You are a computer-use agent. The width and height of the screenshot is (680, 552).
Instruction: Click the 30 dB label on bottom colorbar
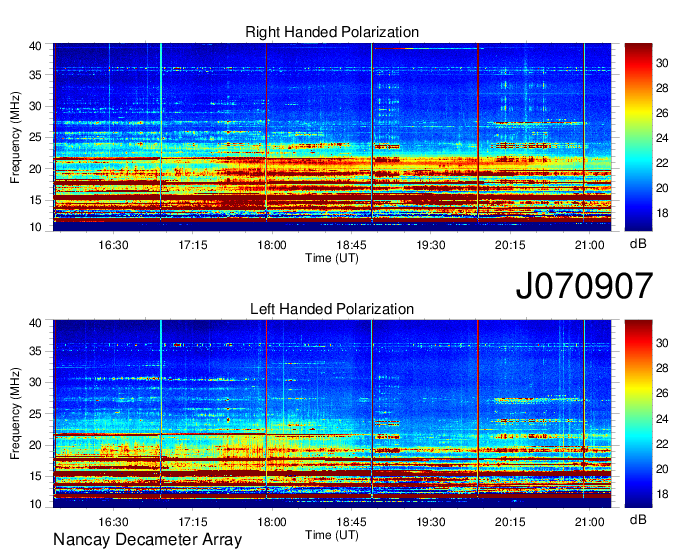tap(662, 343)
